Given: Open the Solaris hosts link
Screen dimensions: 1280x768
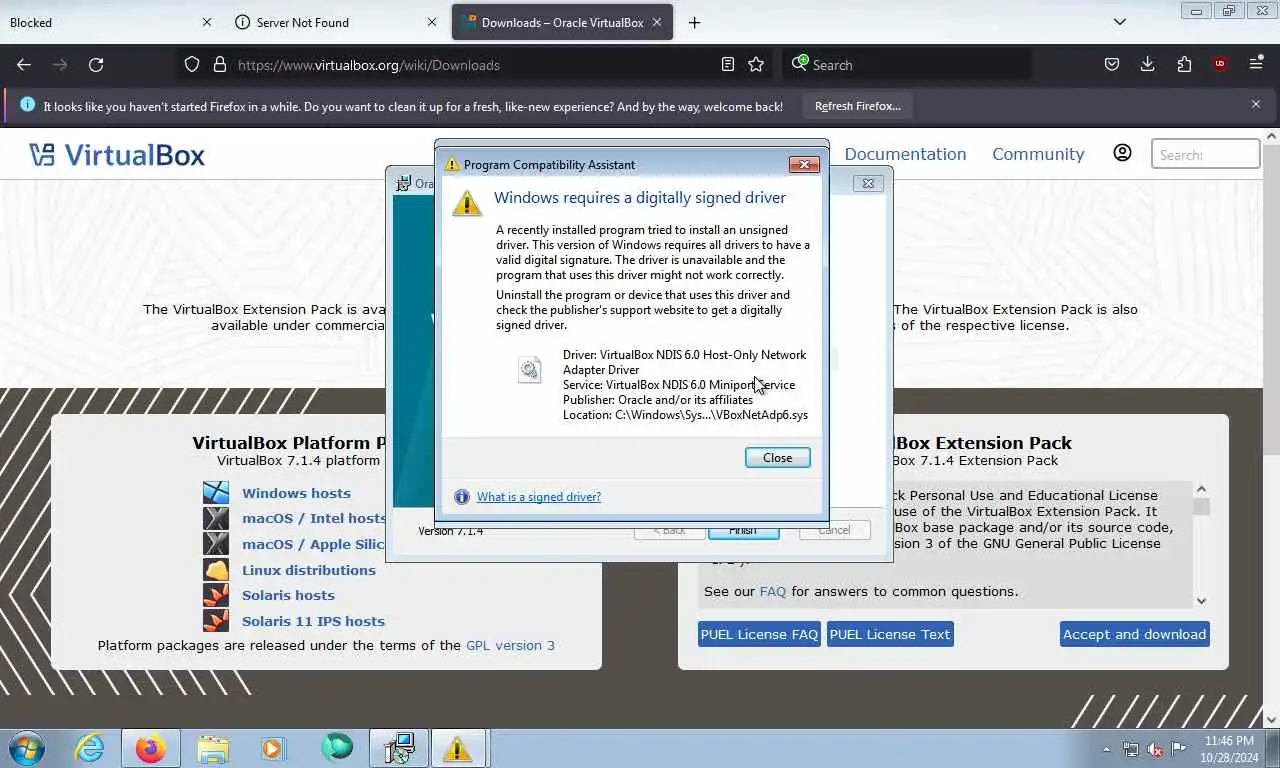Looking at the screenshot, I should 288,595.
